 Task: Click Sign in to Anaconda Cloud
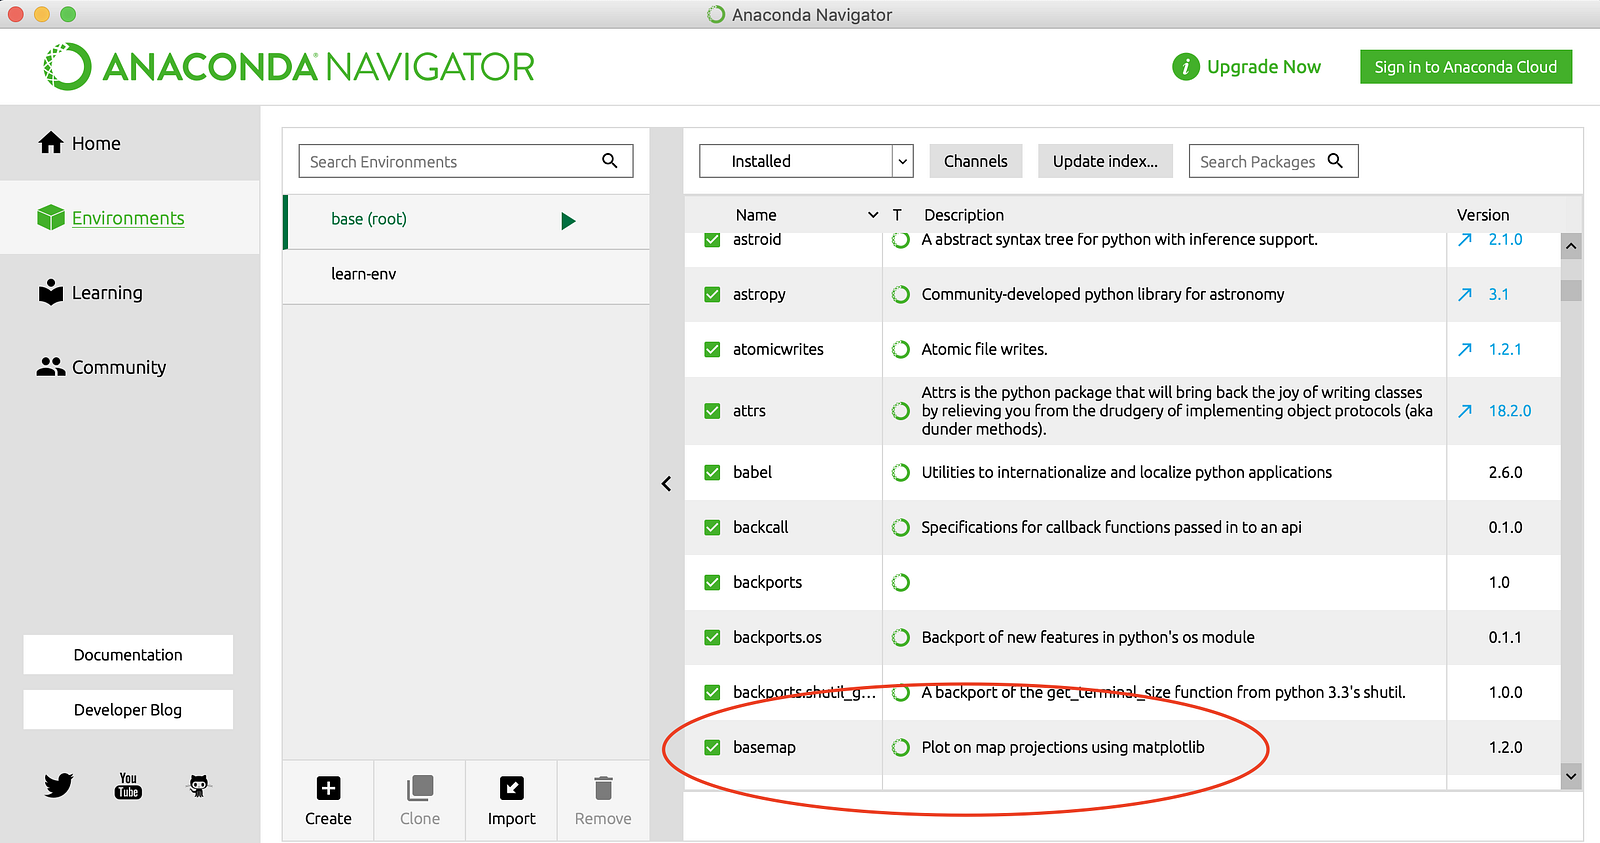[1466, 67]
